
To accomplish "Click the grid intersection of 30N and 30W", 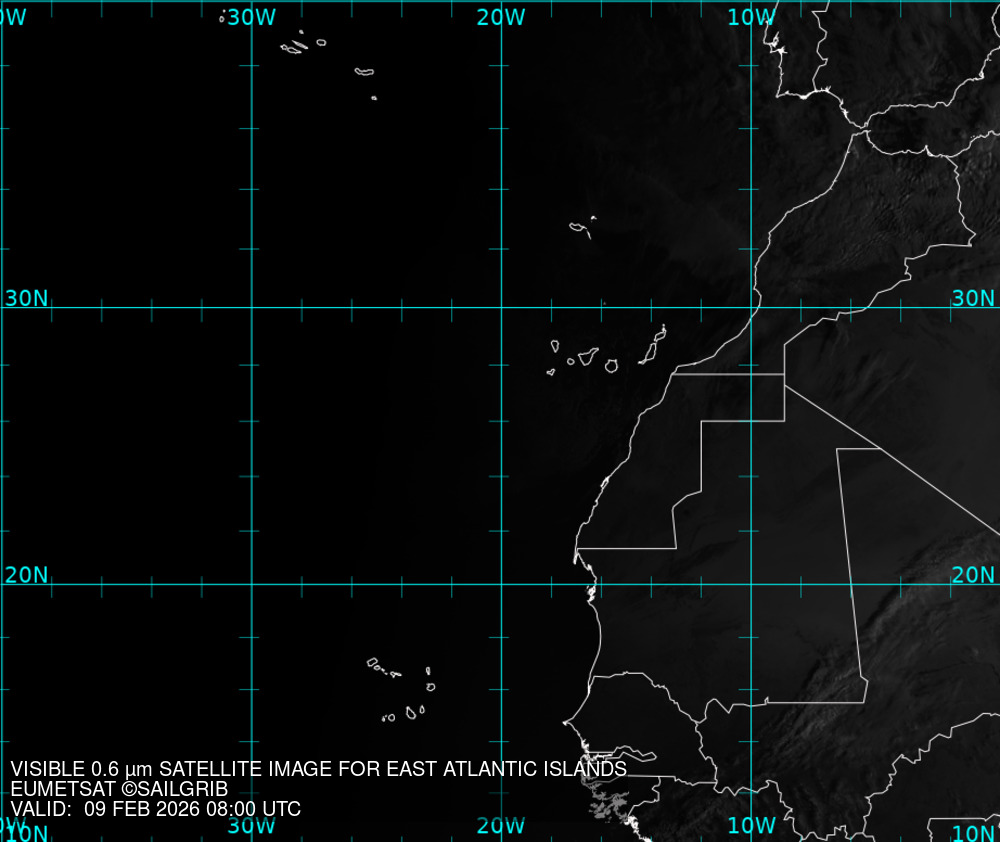I will pos(251,307).
